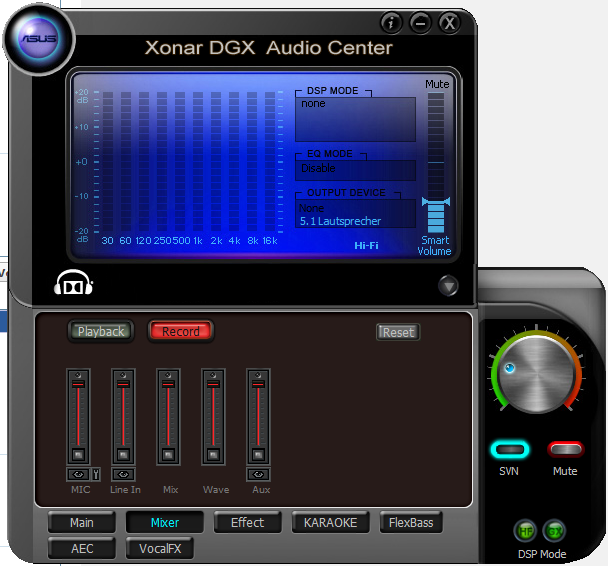Click the OUTPUT DEVICE 5.1 Lautsprecher entry
This screenshot has width=608, height=566.
coord(340,221)
